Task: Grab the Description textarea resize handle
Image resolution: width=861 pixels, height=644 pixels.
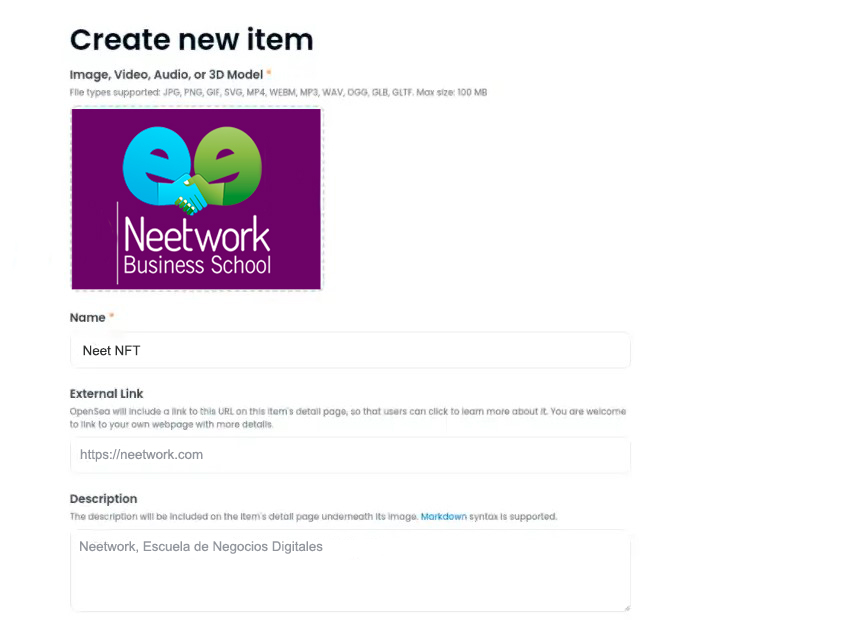Action: pyautogui.click(x=626, y=606)
